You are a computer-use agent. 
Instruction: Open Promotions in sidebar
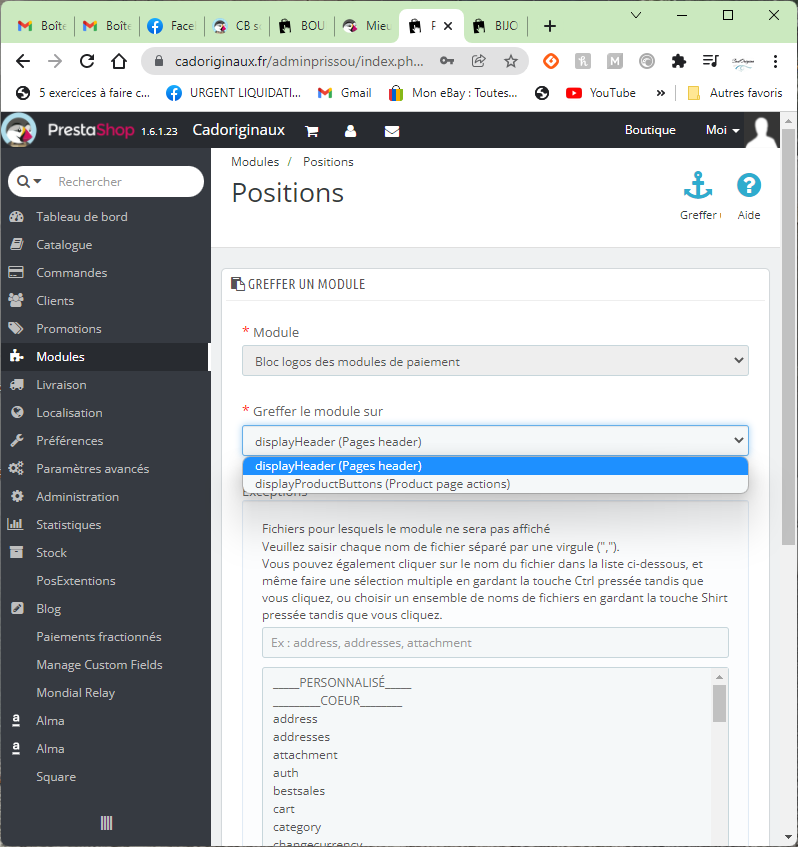[69, 329]
